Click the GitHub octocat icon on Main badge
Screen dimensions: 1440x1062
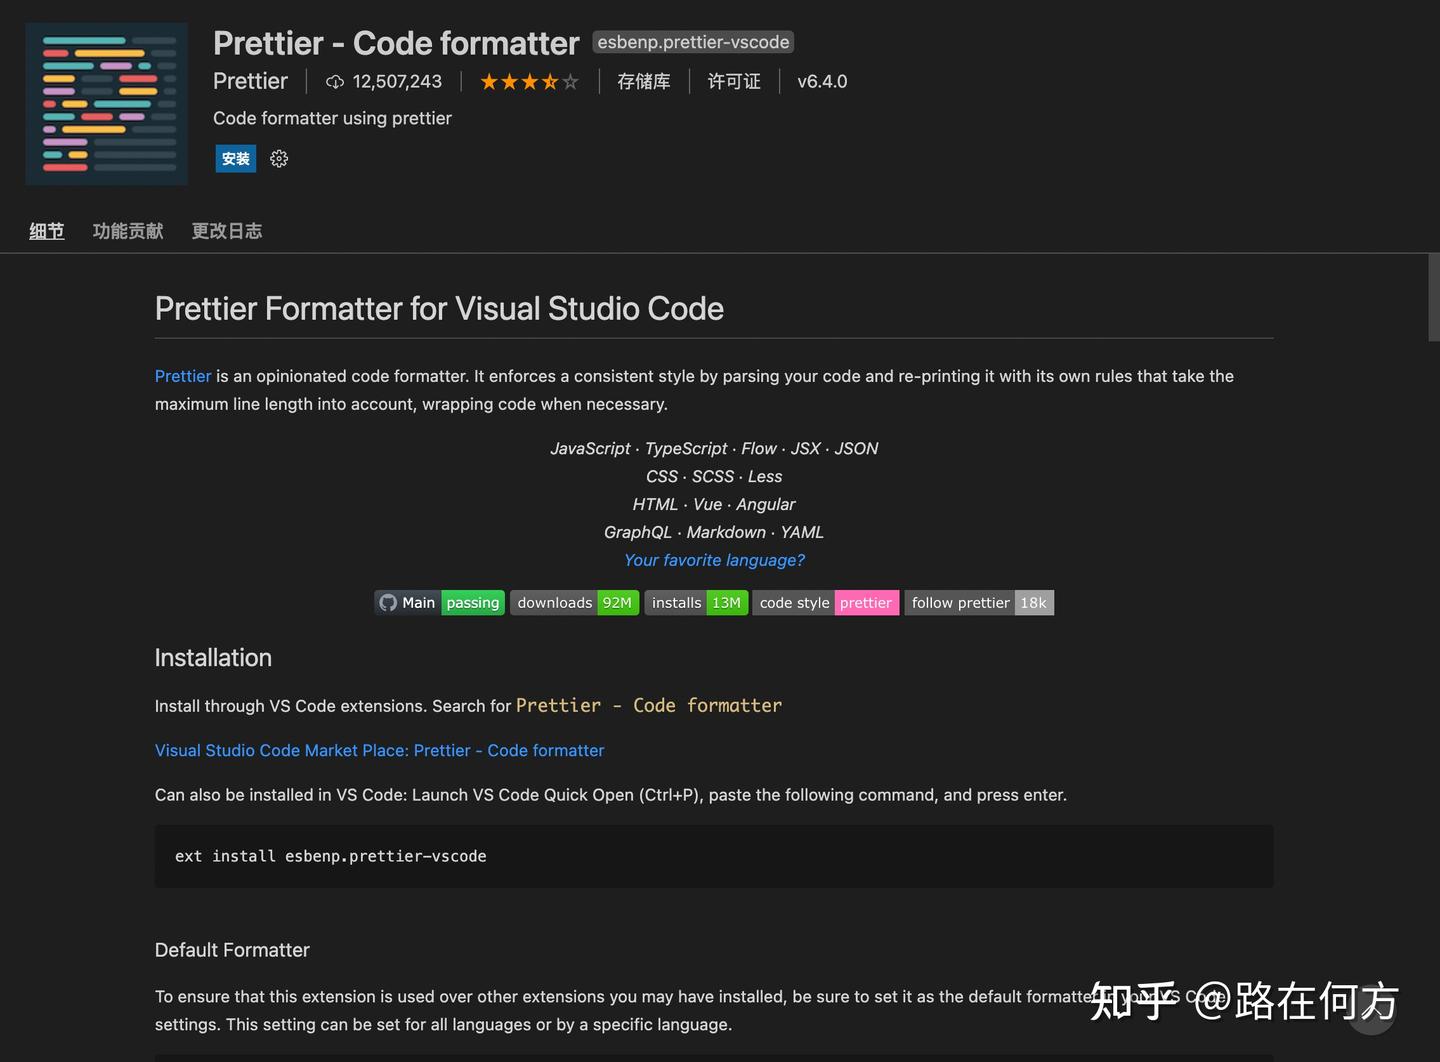[x=388, y=602]
